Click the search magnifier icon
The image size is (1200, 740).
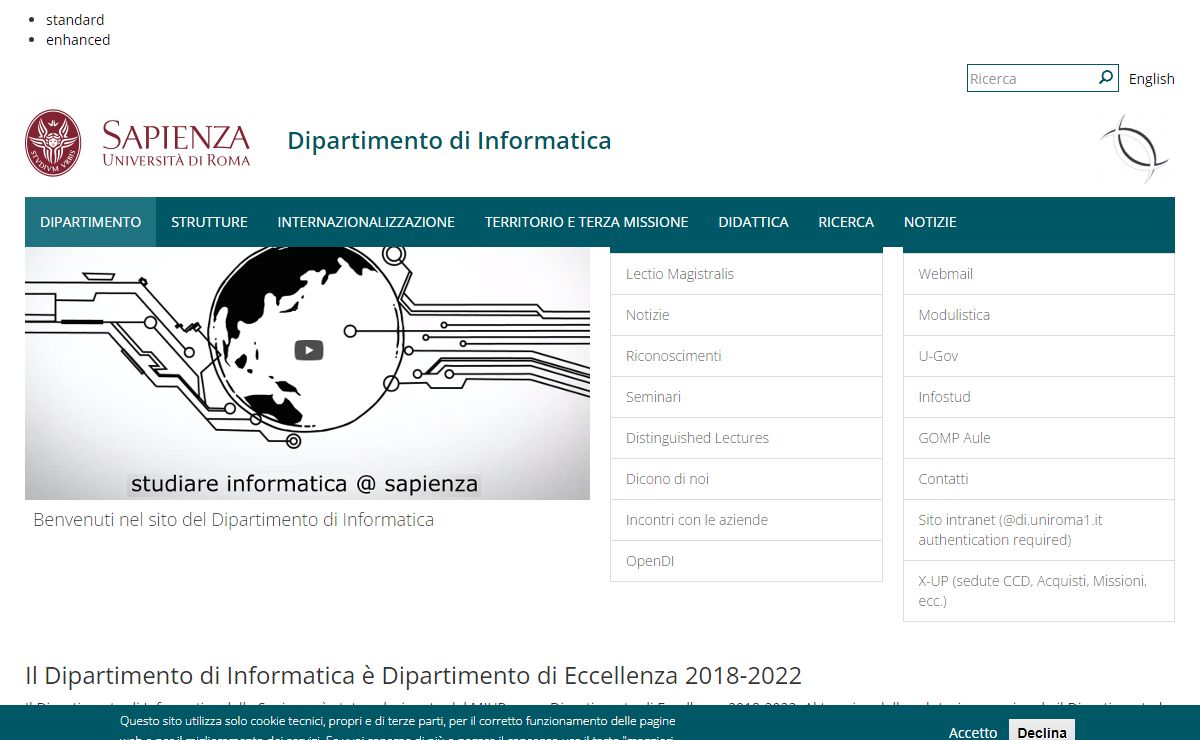point(1105,77)
